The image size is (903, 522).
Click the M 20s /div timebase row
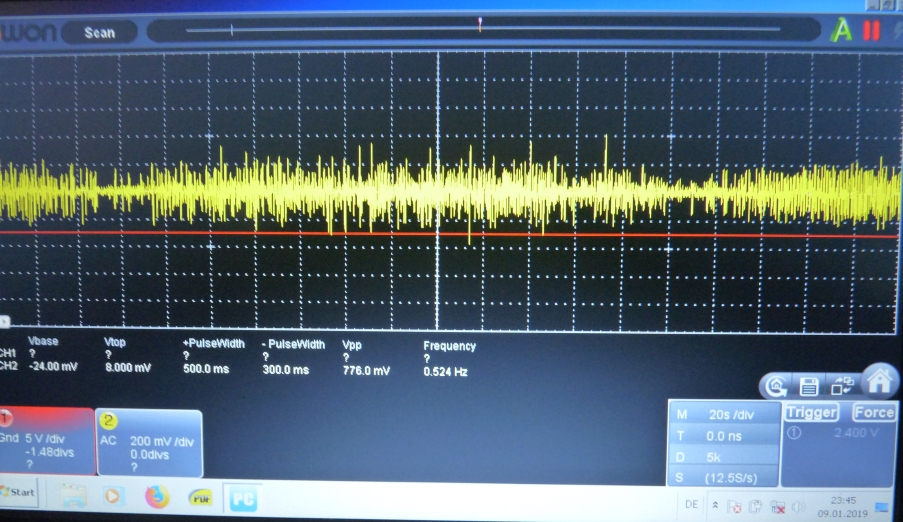coord(723,414)
